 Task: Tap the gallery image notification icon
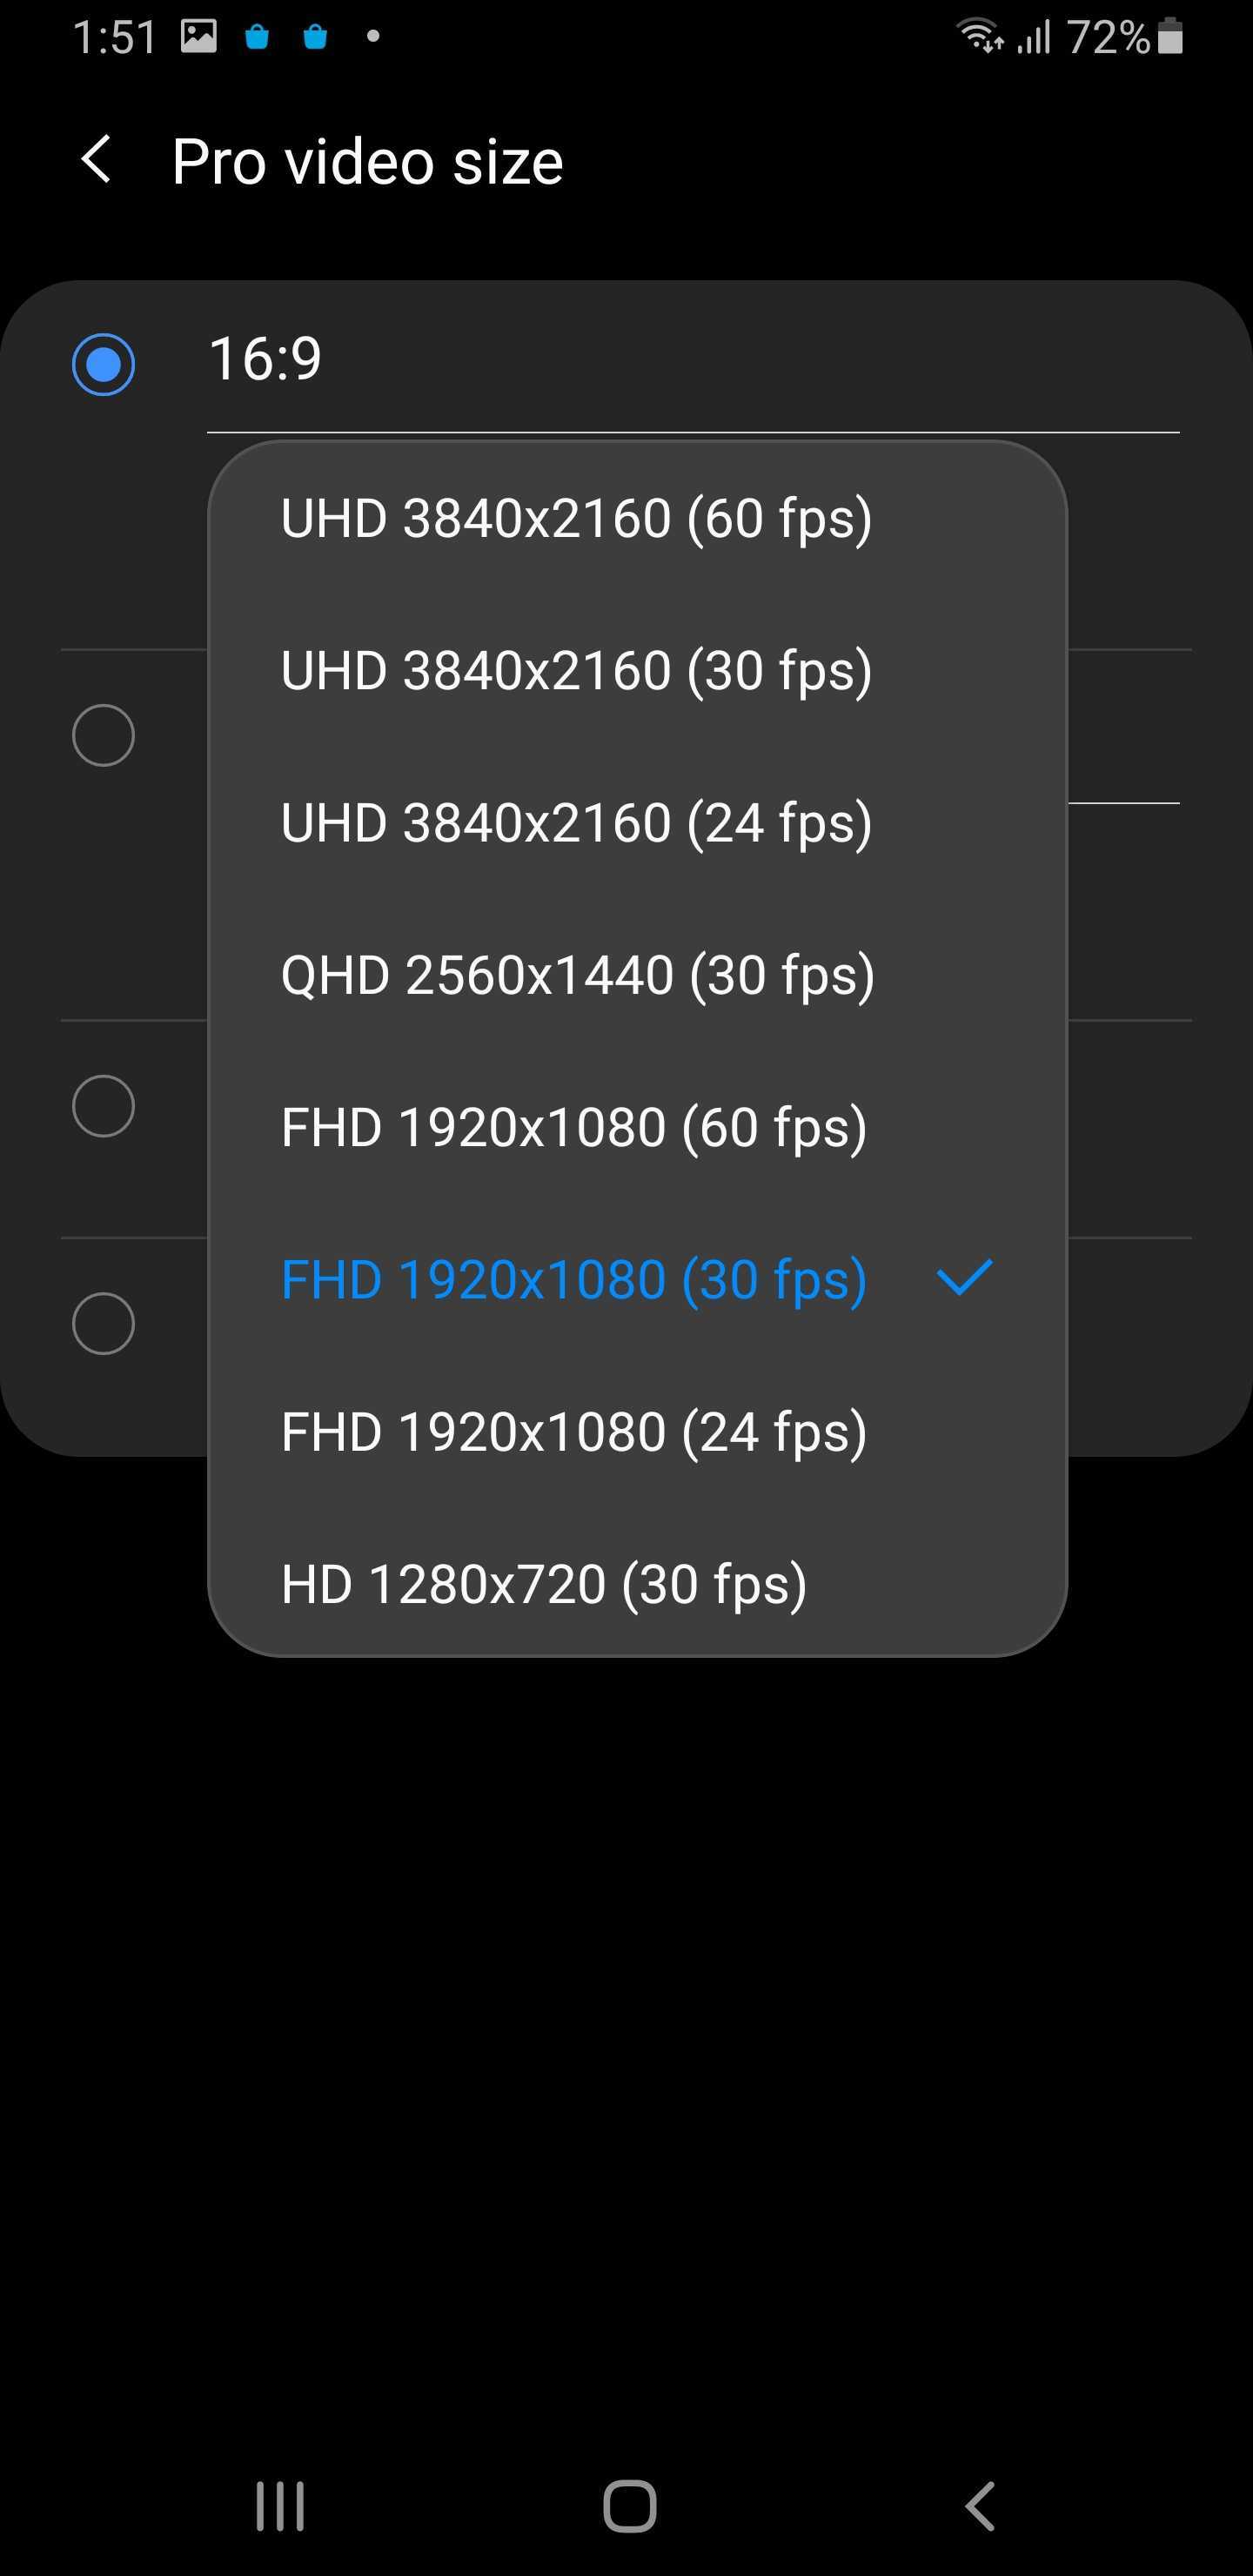(x=199, y=37)
